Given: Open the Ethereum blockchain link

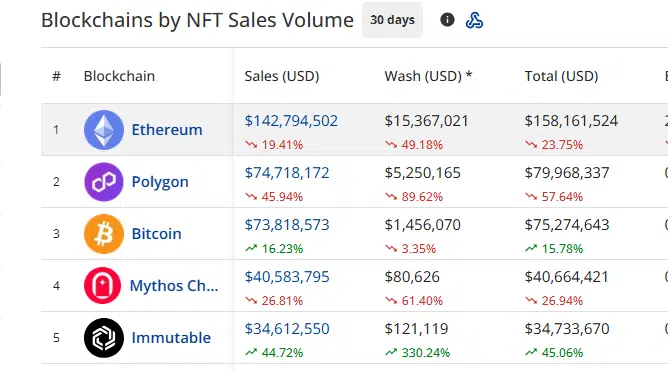Looking at the screenshot, I should 167,130.
